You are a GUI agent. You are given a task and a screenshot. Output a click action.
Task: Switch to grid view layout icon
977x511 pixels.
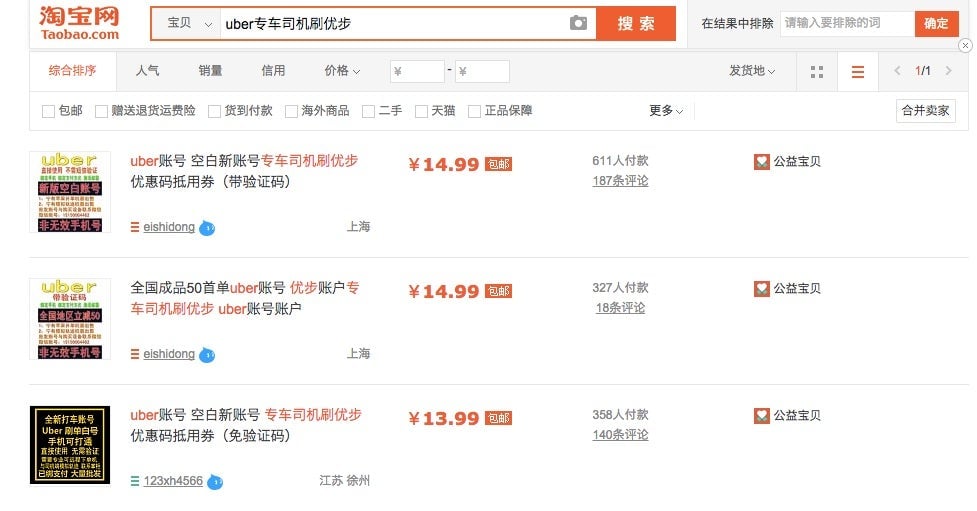(817, 72)
